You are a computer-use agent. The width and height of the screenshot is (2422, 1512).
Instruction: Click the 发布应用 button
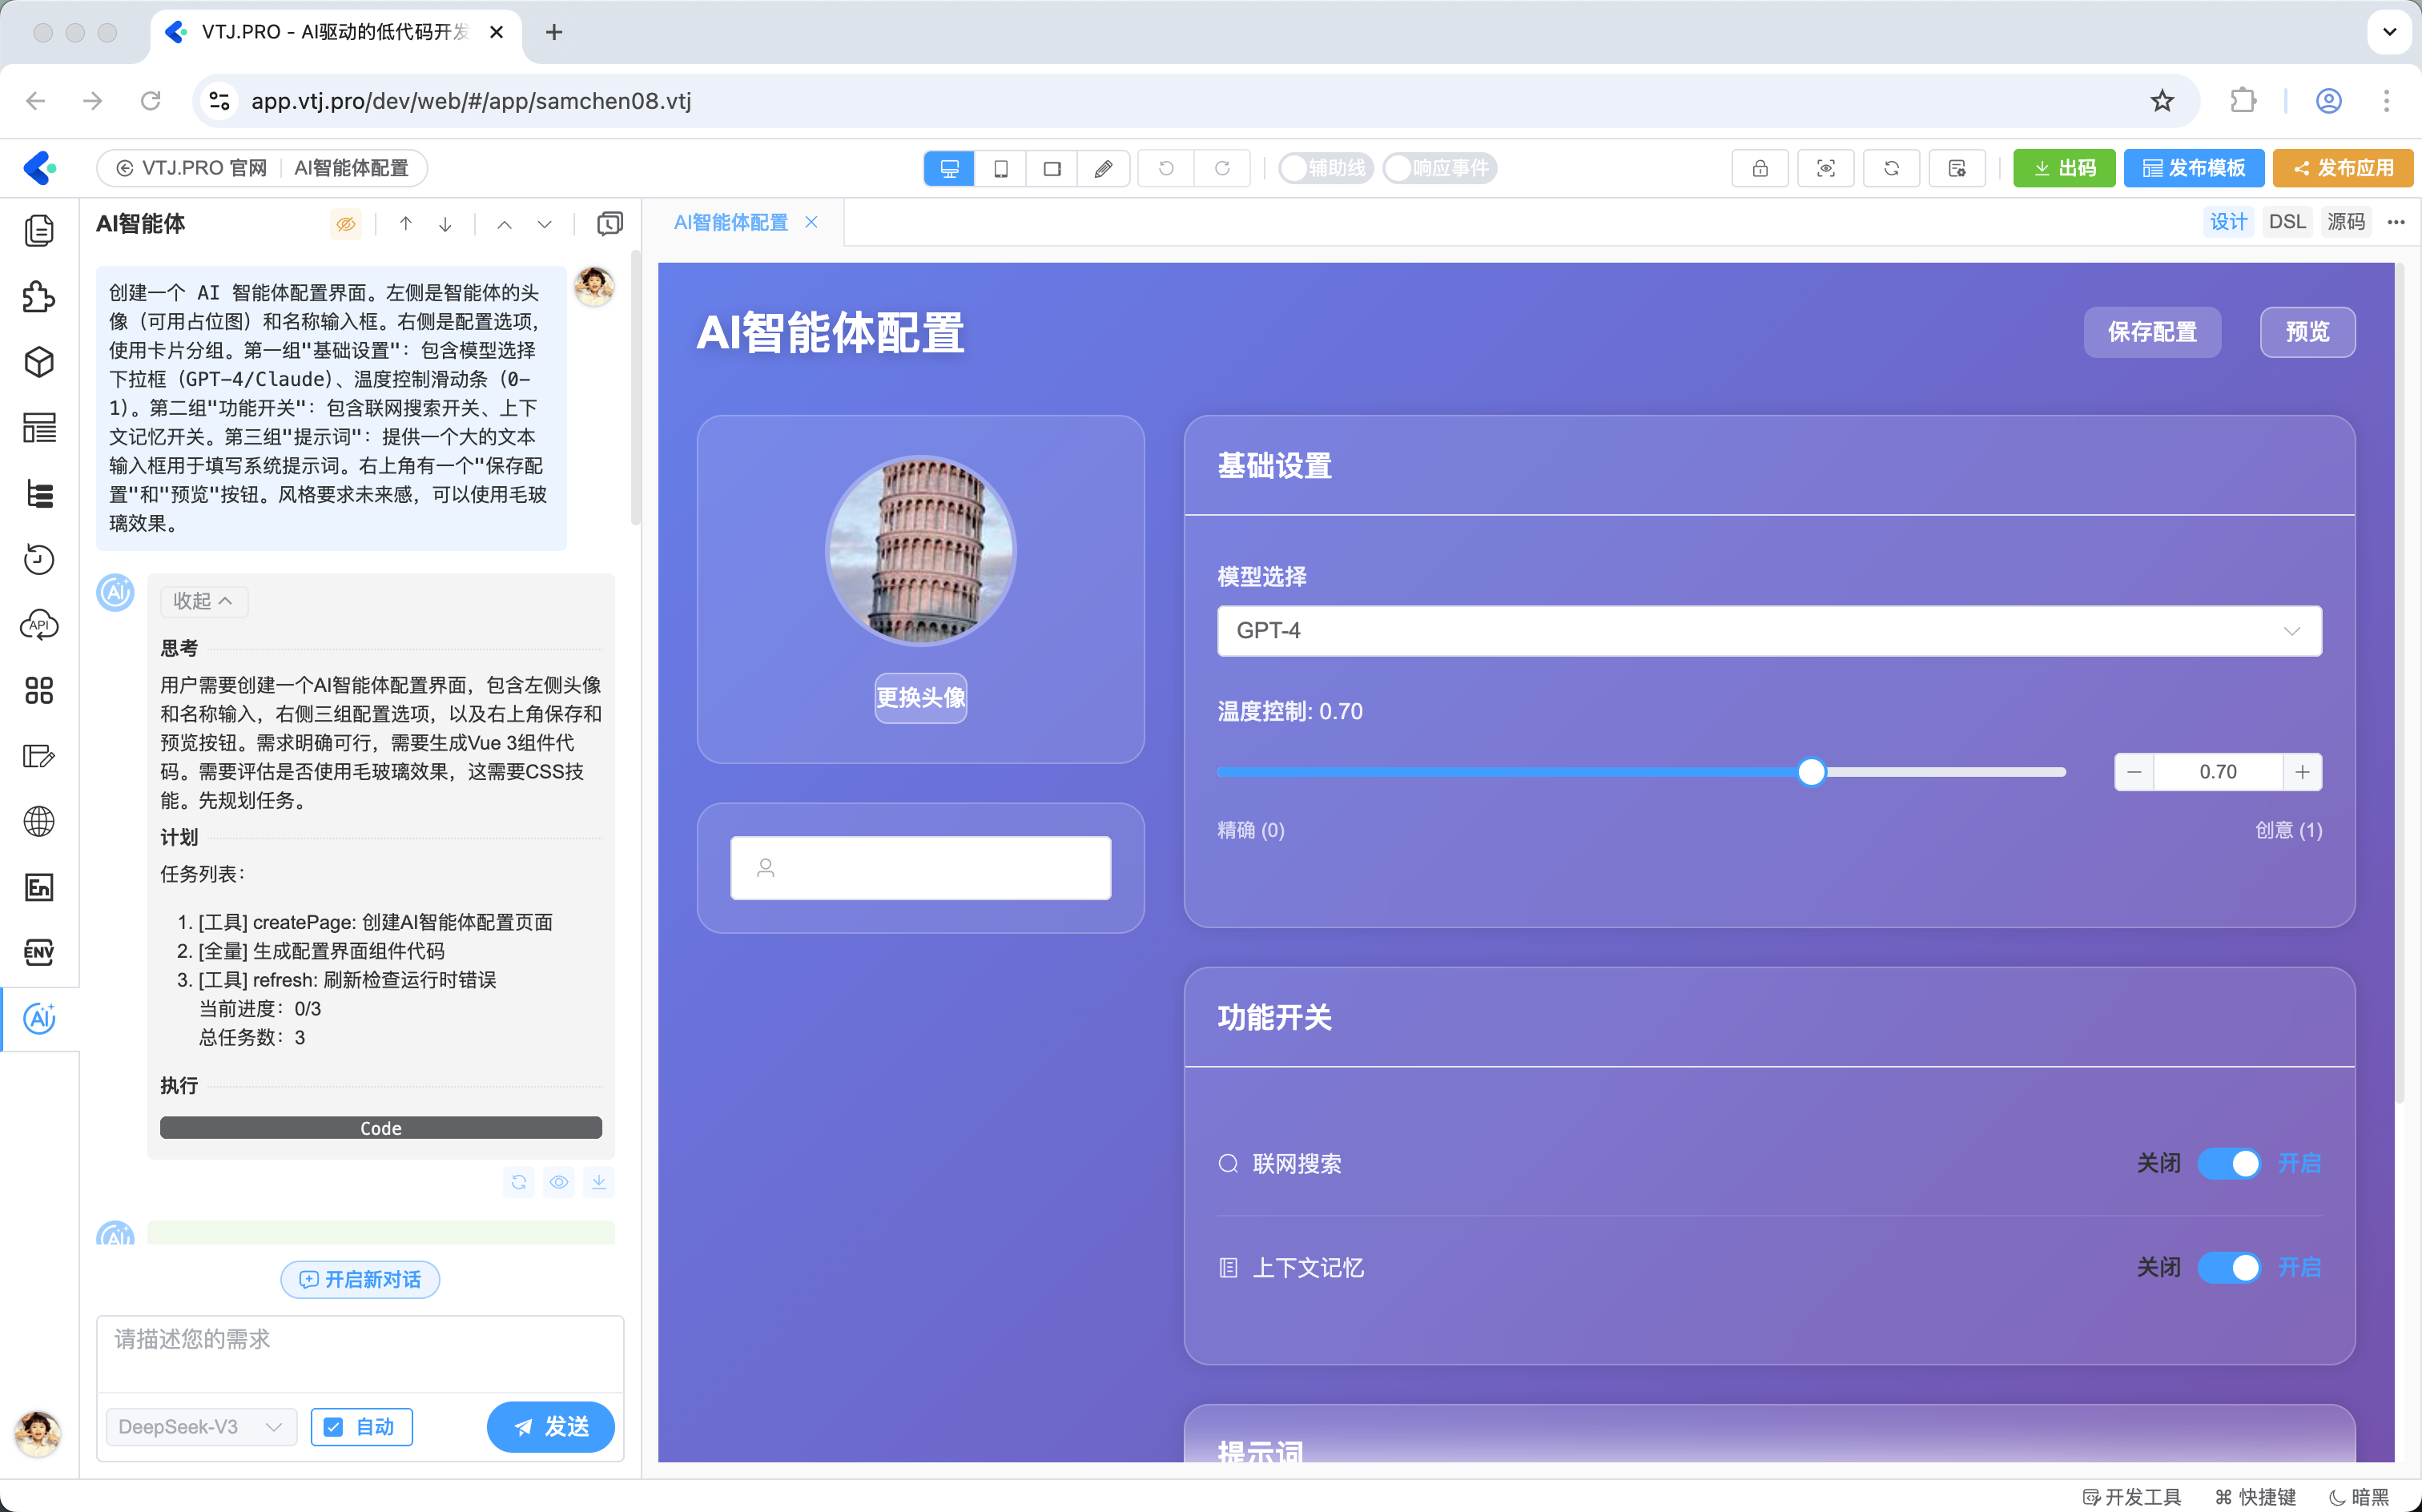pos(2342,168)
